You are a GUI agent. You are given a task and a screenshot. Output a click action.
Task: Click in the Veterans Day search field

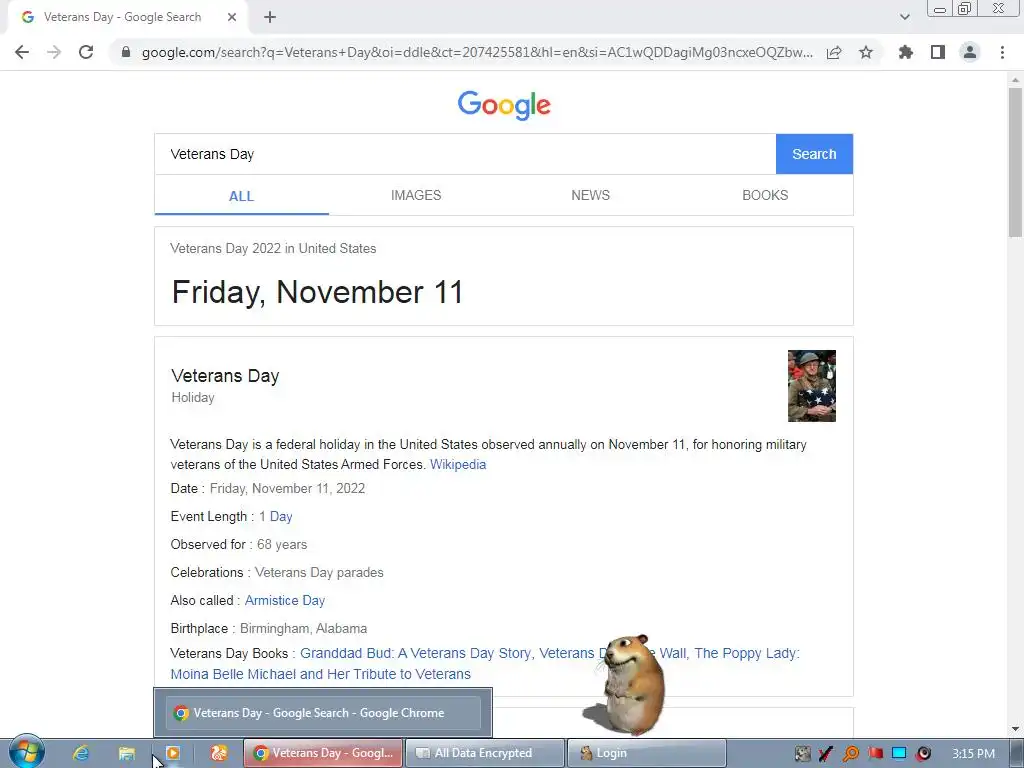click(x=465, y=154)
